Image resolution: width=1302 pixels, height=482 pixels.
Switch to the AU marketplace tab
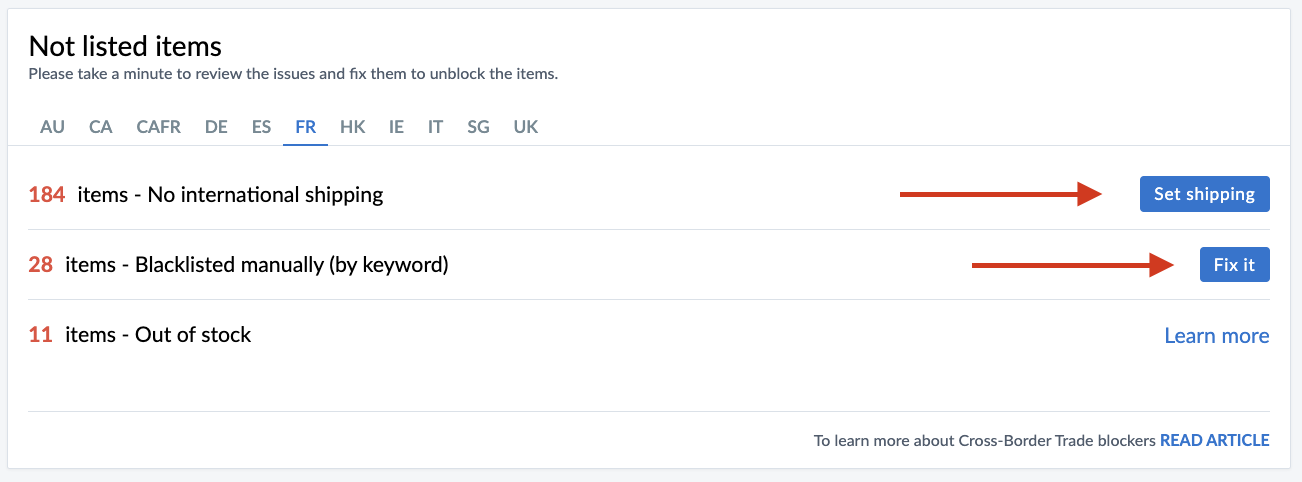click(52, 127)
